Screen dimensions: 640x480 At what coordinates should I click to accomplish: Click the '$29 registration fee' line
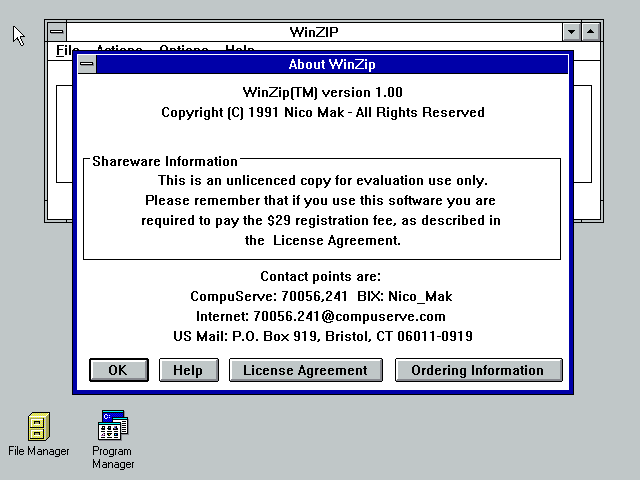[x=321, y=220]
